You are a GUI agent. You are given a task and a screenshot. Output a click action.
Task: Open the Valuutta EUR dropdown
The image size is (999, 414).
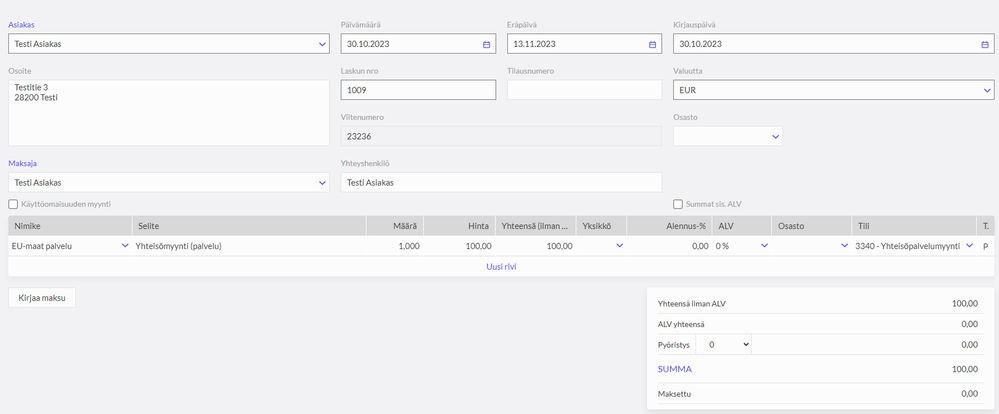(x=986, y=90)
